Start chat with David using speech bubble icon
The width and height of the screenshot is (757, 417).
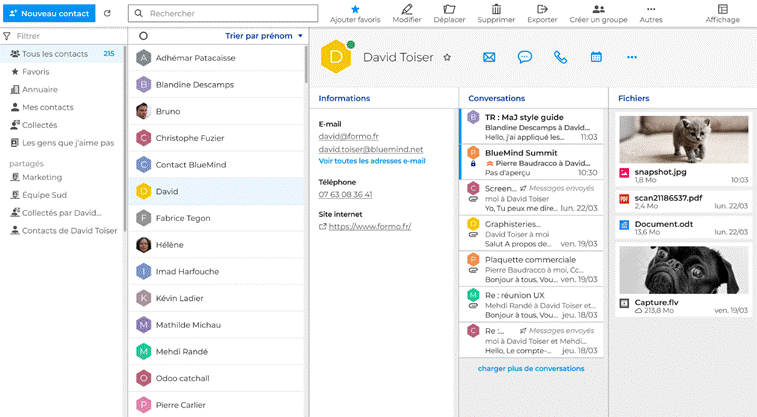click(x=524, y=57)
